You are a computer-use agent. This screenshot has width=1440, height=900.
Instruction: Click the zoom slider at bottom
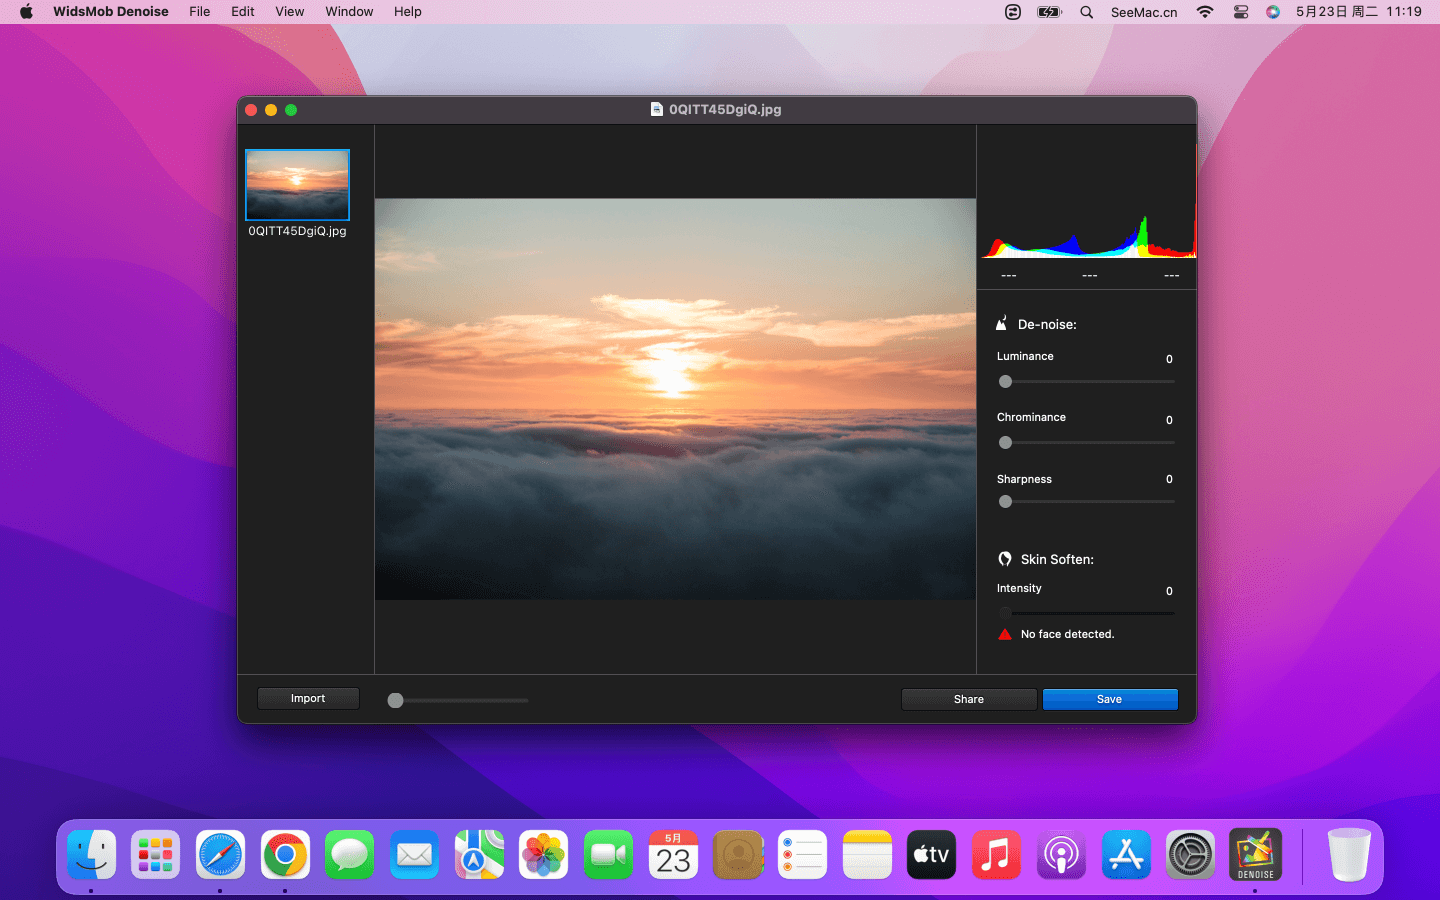(x=458, y=700)
